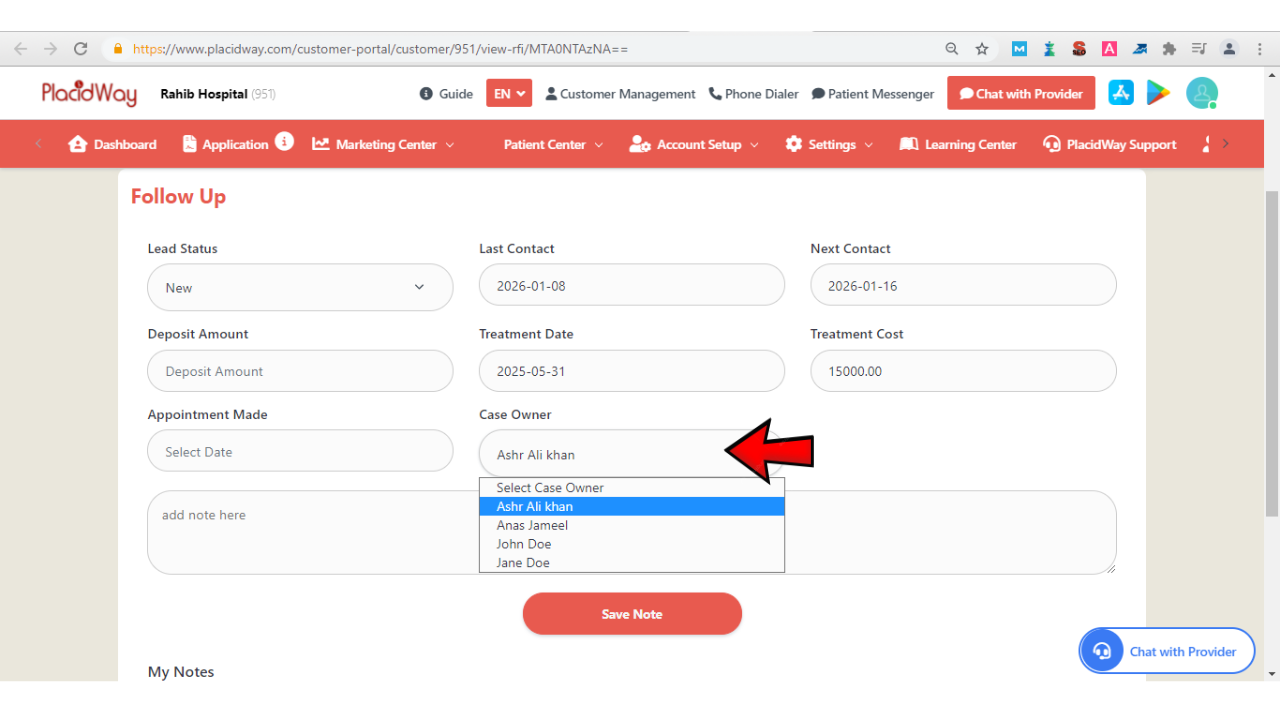The image size is (1280, 720).
Task: Click the red Chat with Provider button
Action: point(1021,94)
